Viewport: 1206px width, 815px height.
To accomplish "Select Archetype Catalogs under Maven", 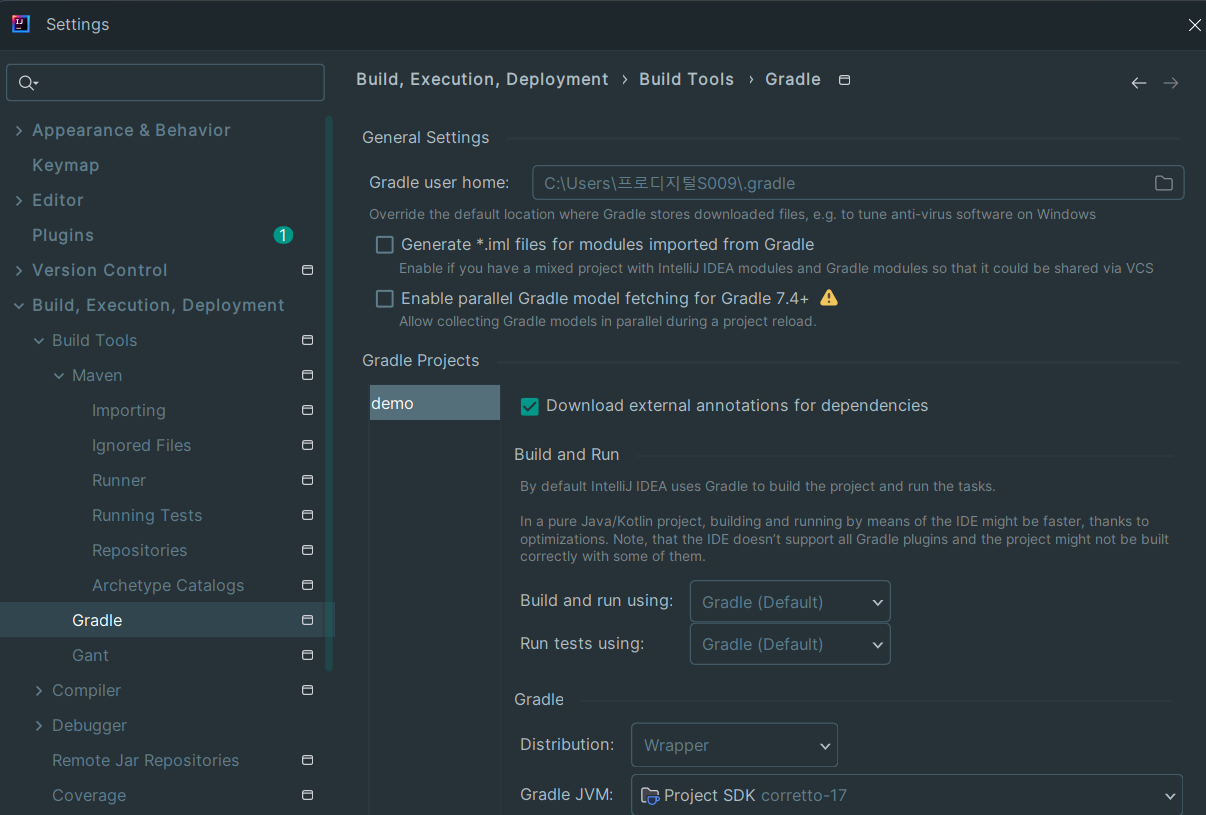I will (168, 585).
